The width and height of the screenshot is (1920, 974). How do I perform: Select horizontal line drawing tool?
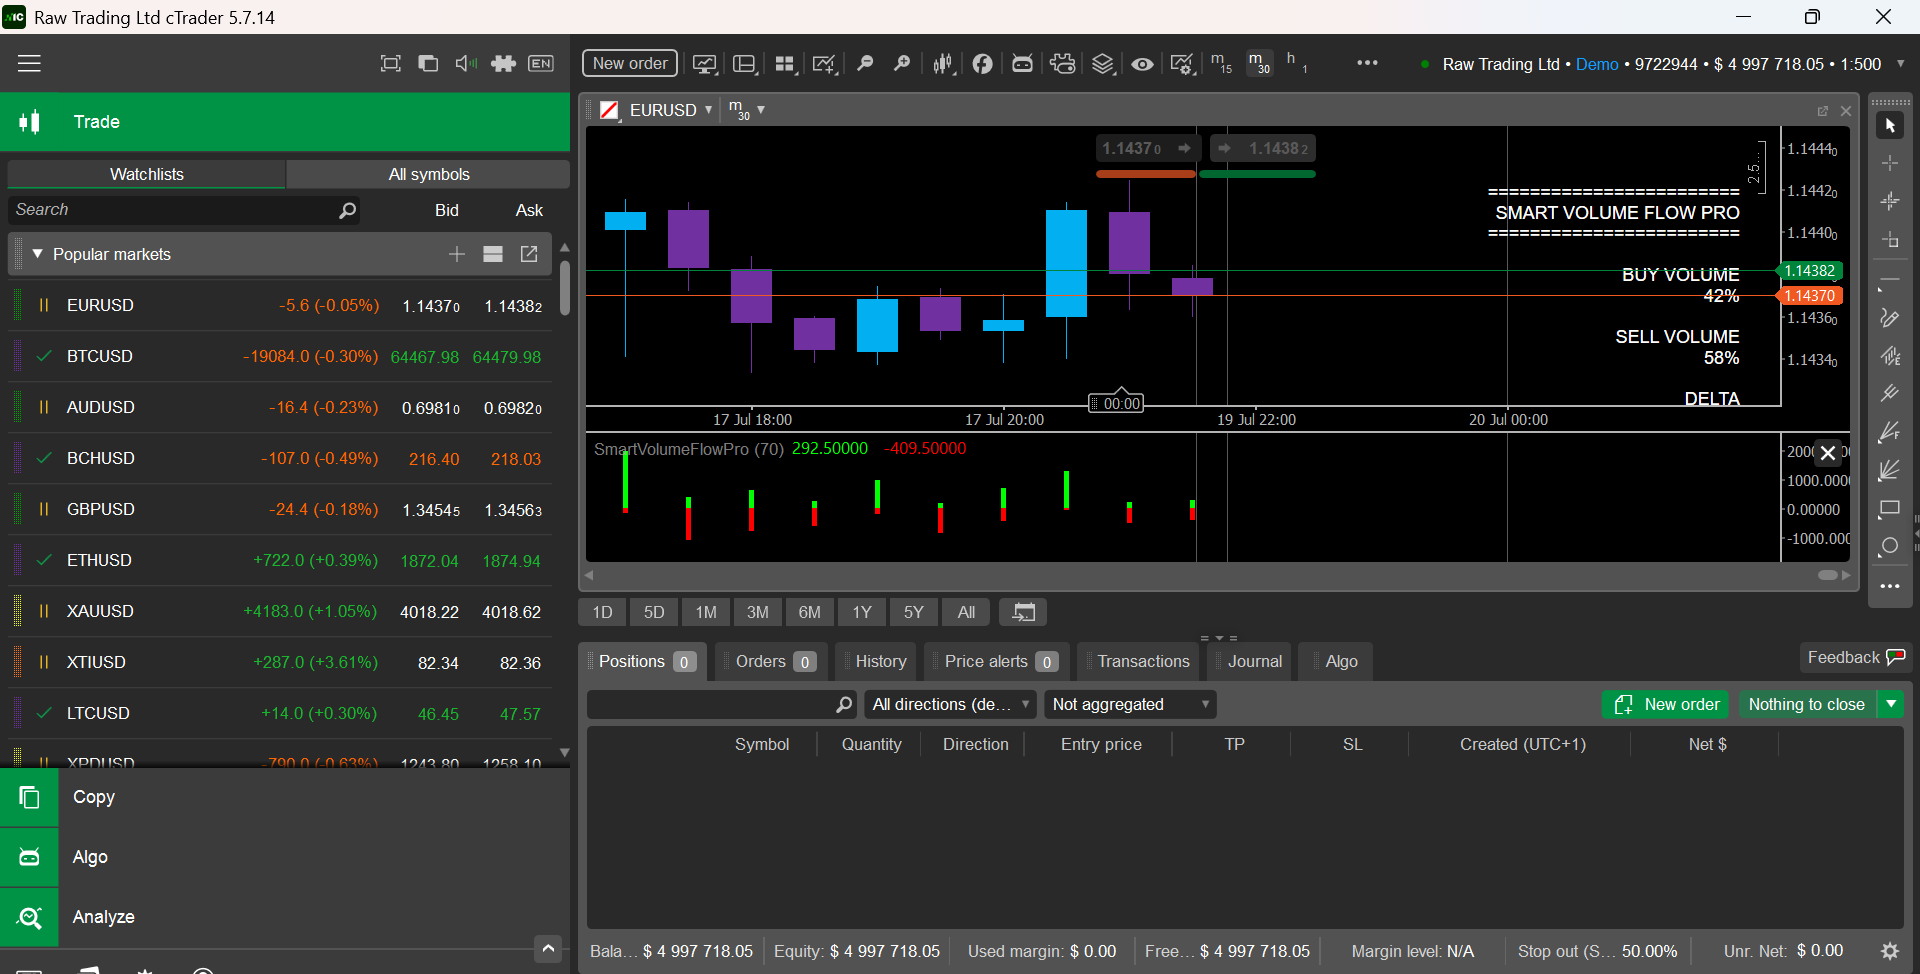pos(1889,281)
